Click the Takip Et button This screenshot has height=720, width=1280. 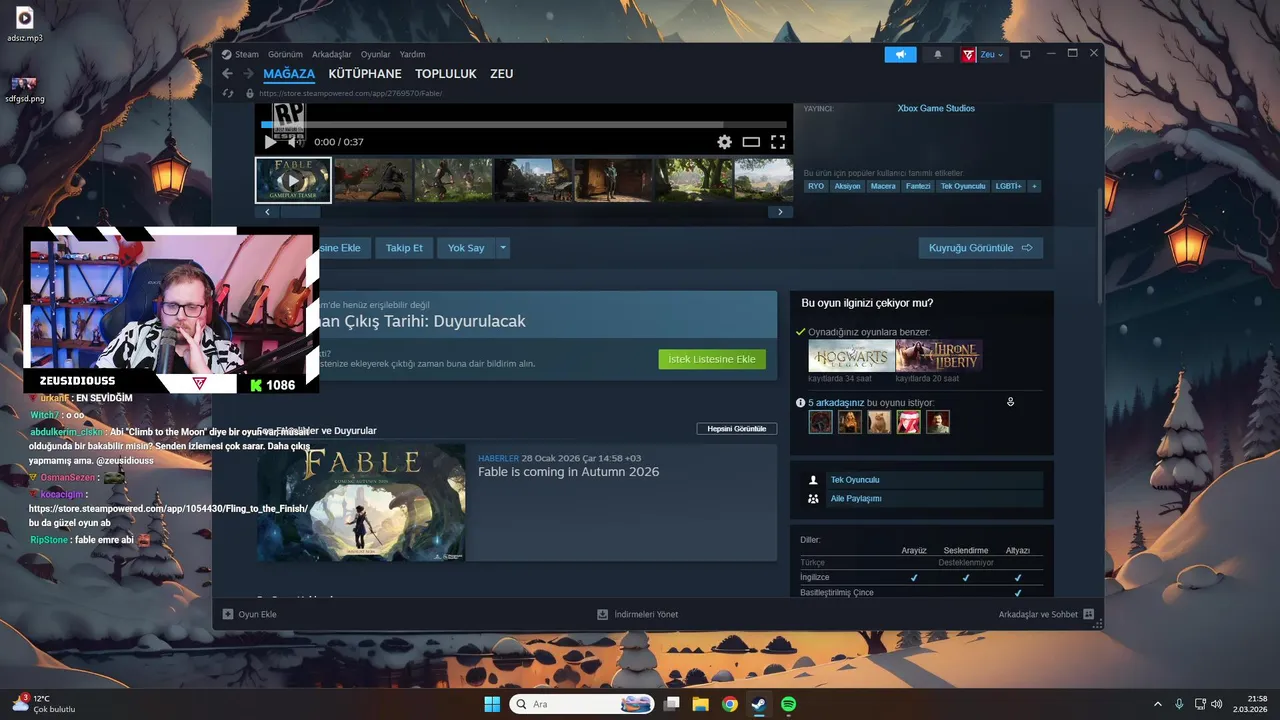pyautogui.click(x=404, y=248)
